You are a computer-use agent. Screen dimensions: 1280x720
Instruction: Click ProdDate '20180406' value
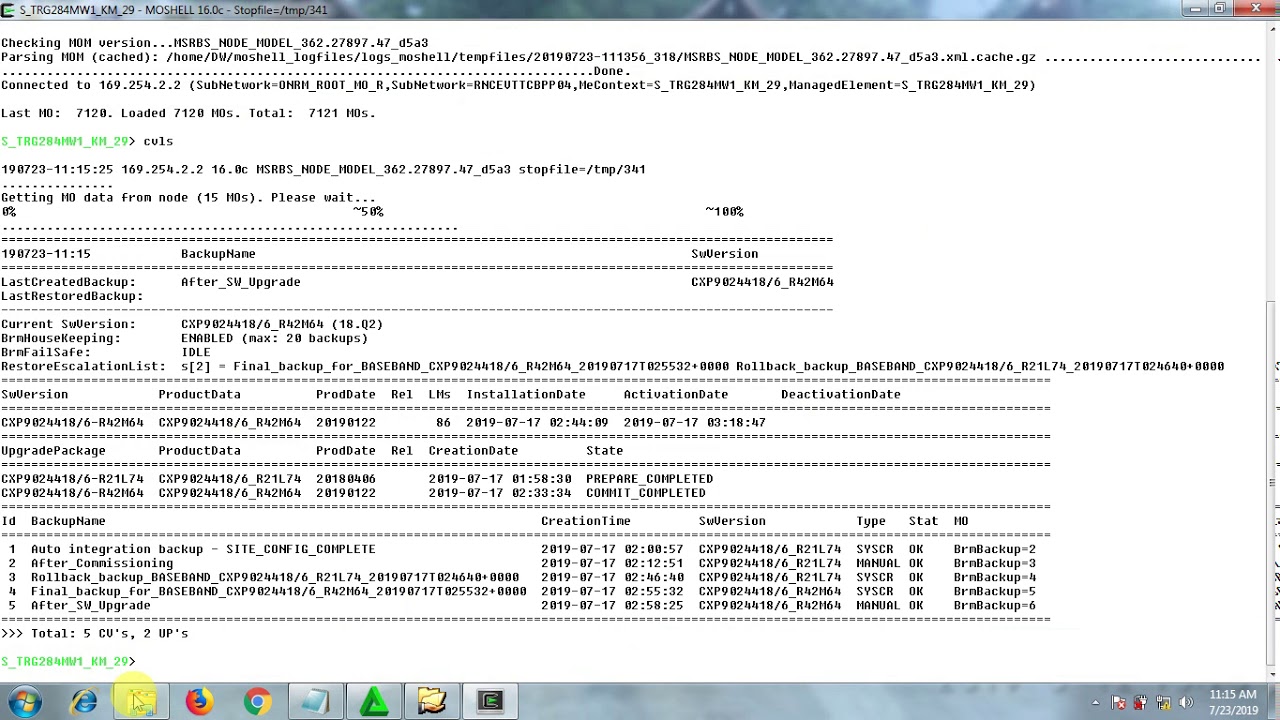point(346,479)
